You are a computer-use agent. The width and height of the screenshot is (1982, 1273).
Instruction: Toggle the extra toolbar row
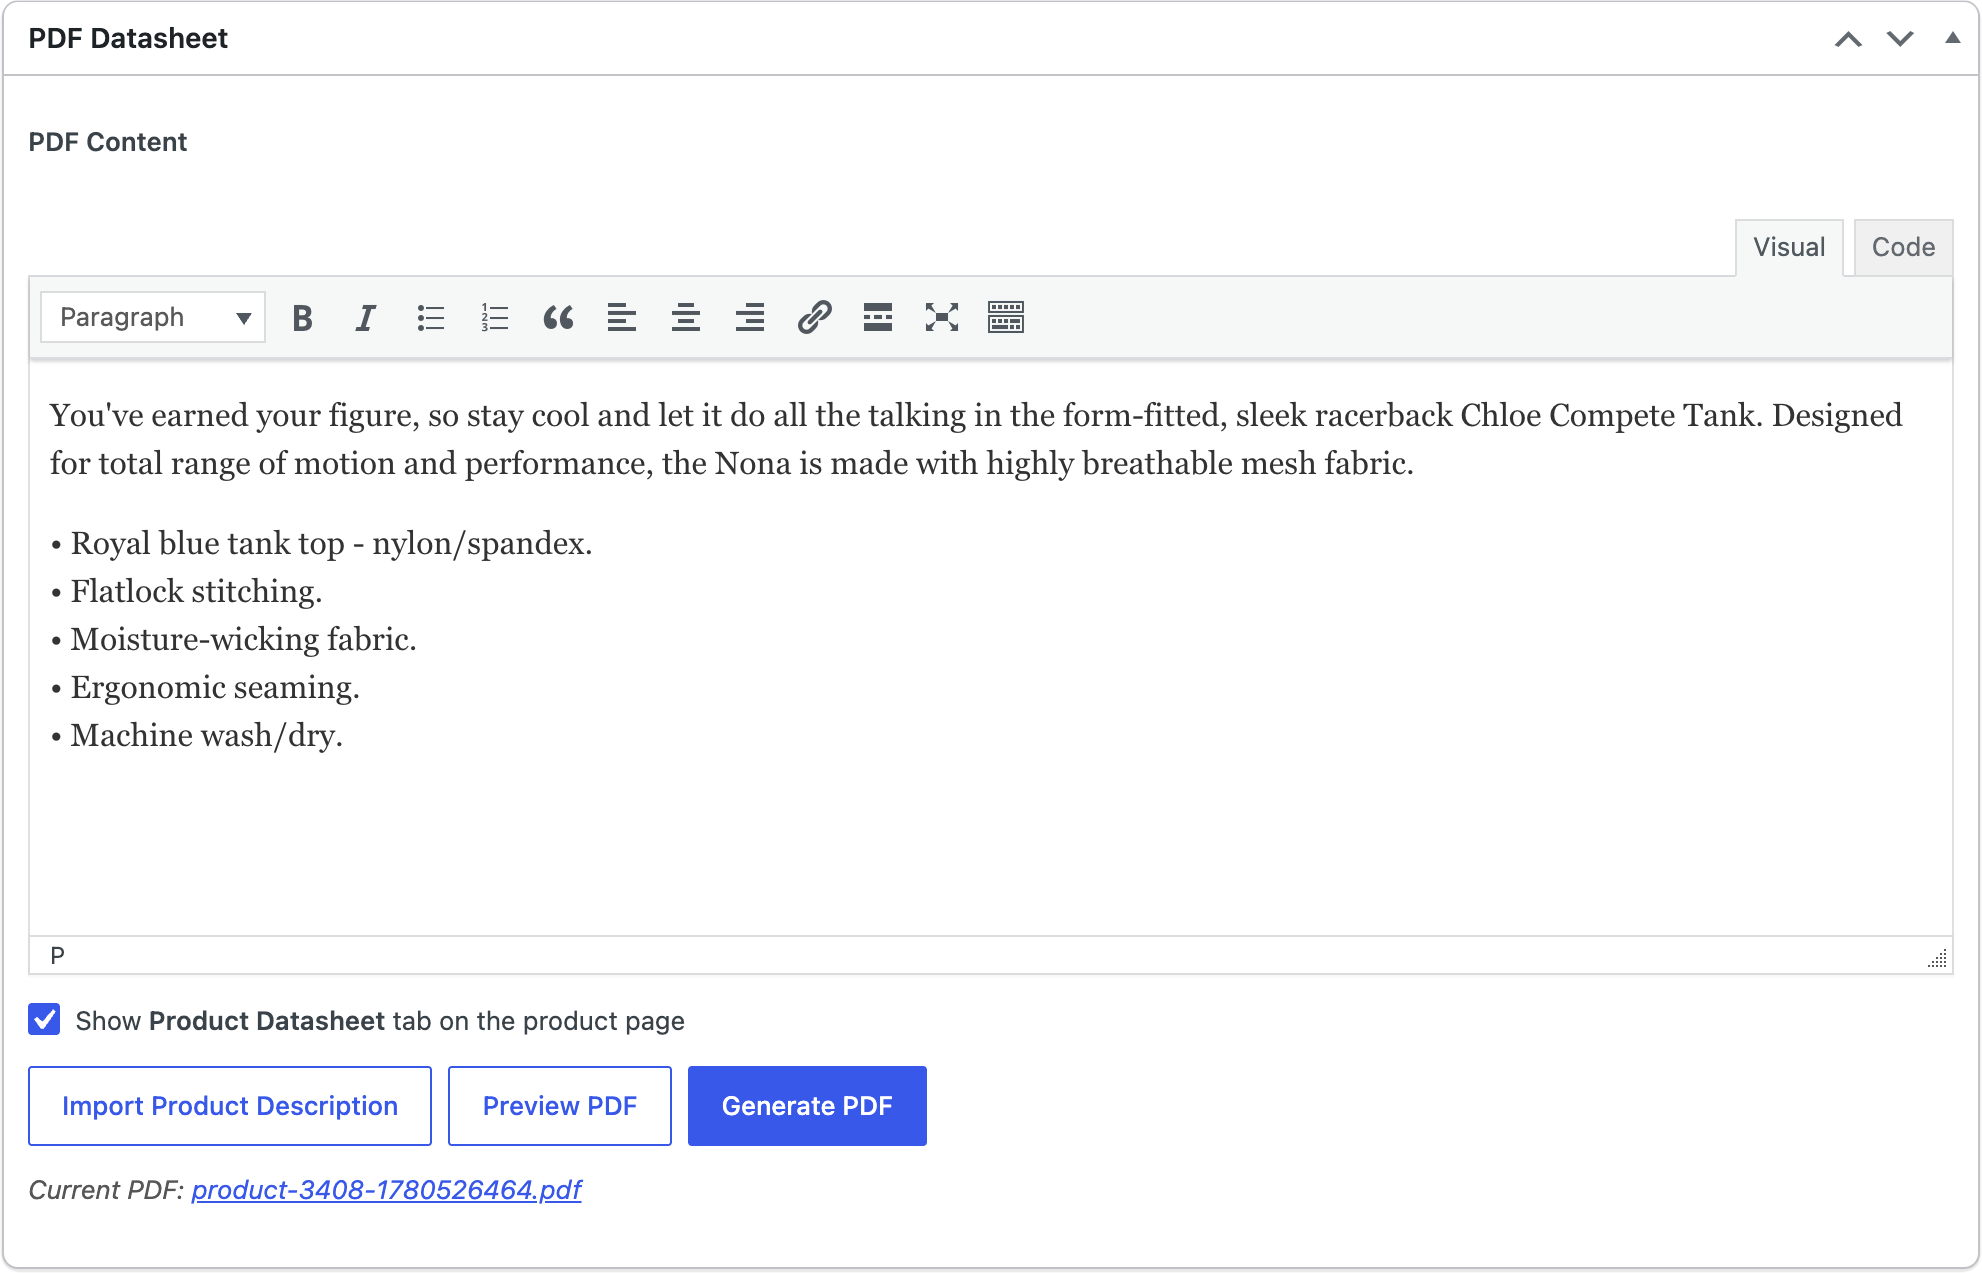(x=1006, y=318)
